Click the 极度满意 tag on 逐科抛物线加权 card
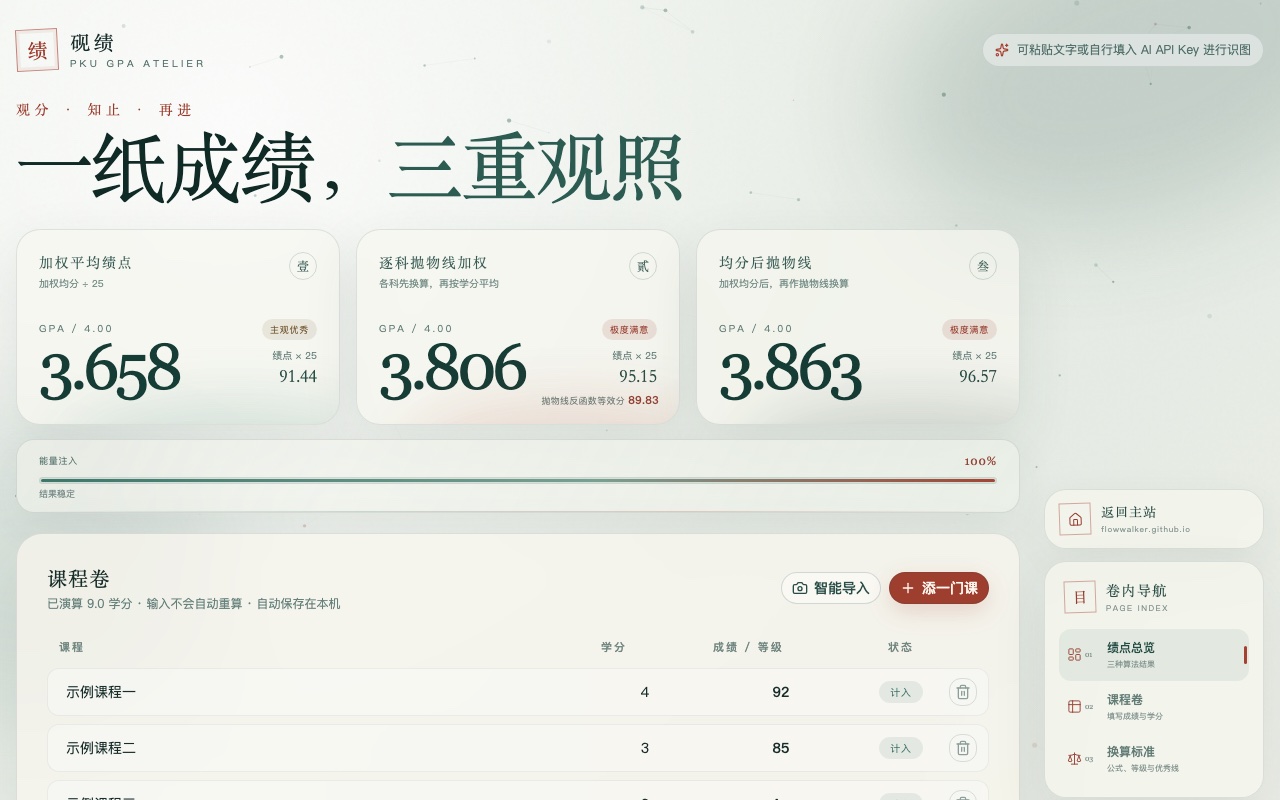Viewport: 1280px width, 800px height. coord(629,330)
